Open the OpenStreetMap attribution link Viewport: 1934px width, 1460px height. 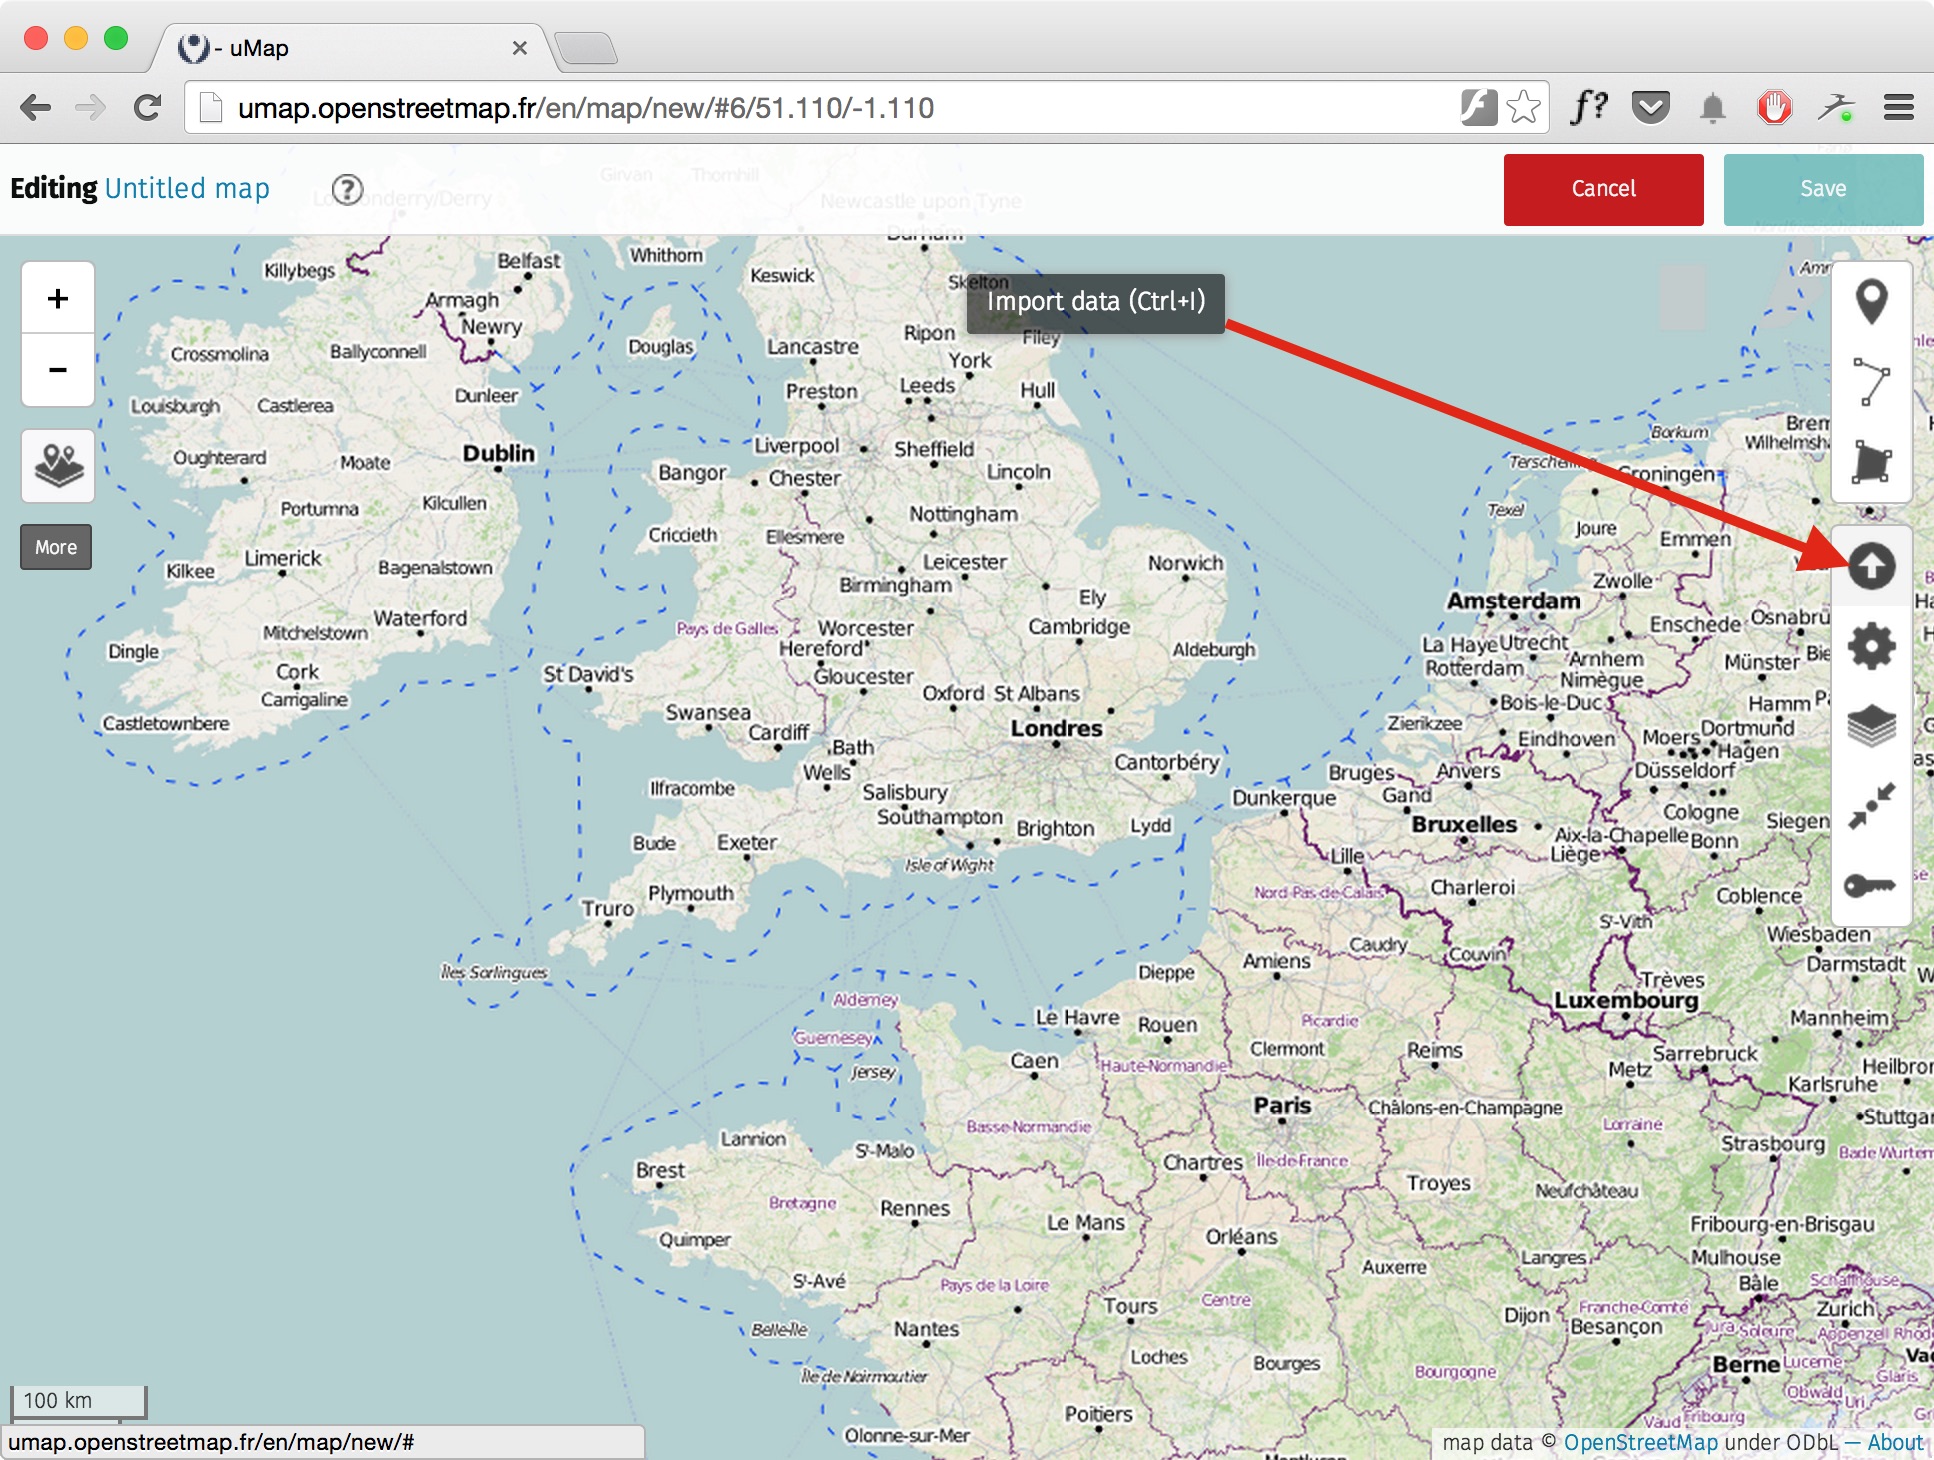[x=1640, y=1442]
